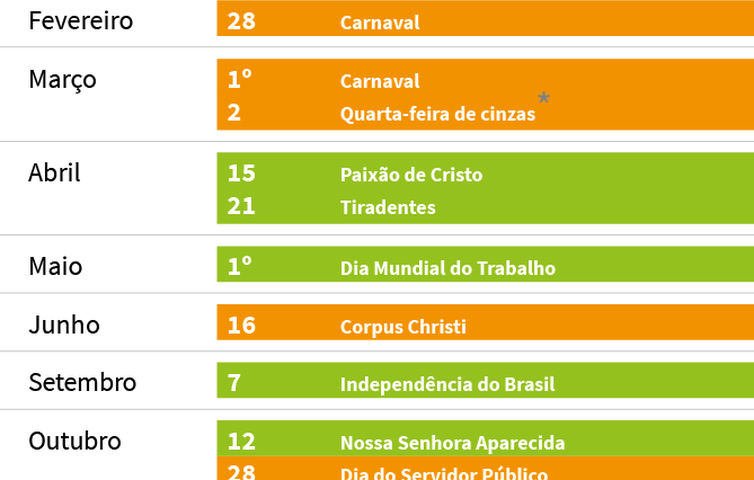This screenshot has height=480, width=754.
Task: Click the Carnaval entry in the Março row
Action: [x=379, y=81]
